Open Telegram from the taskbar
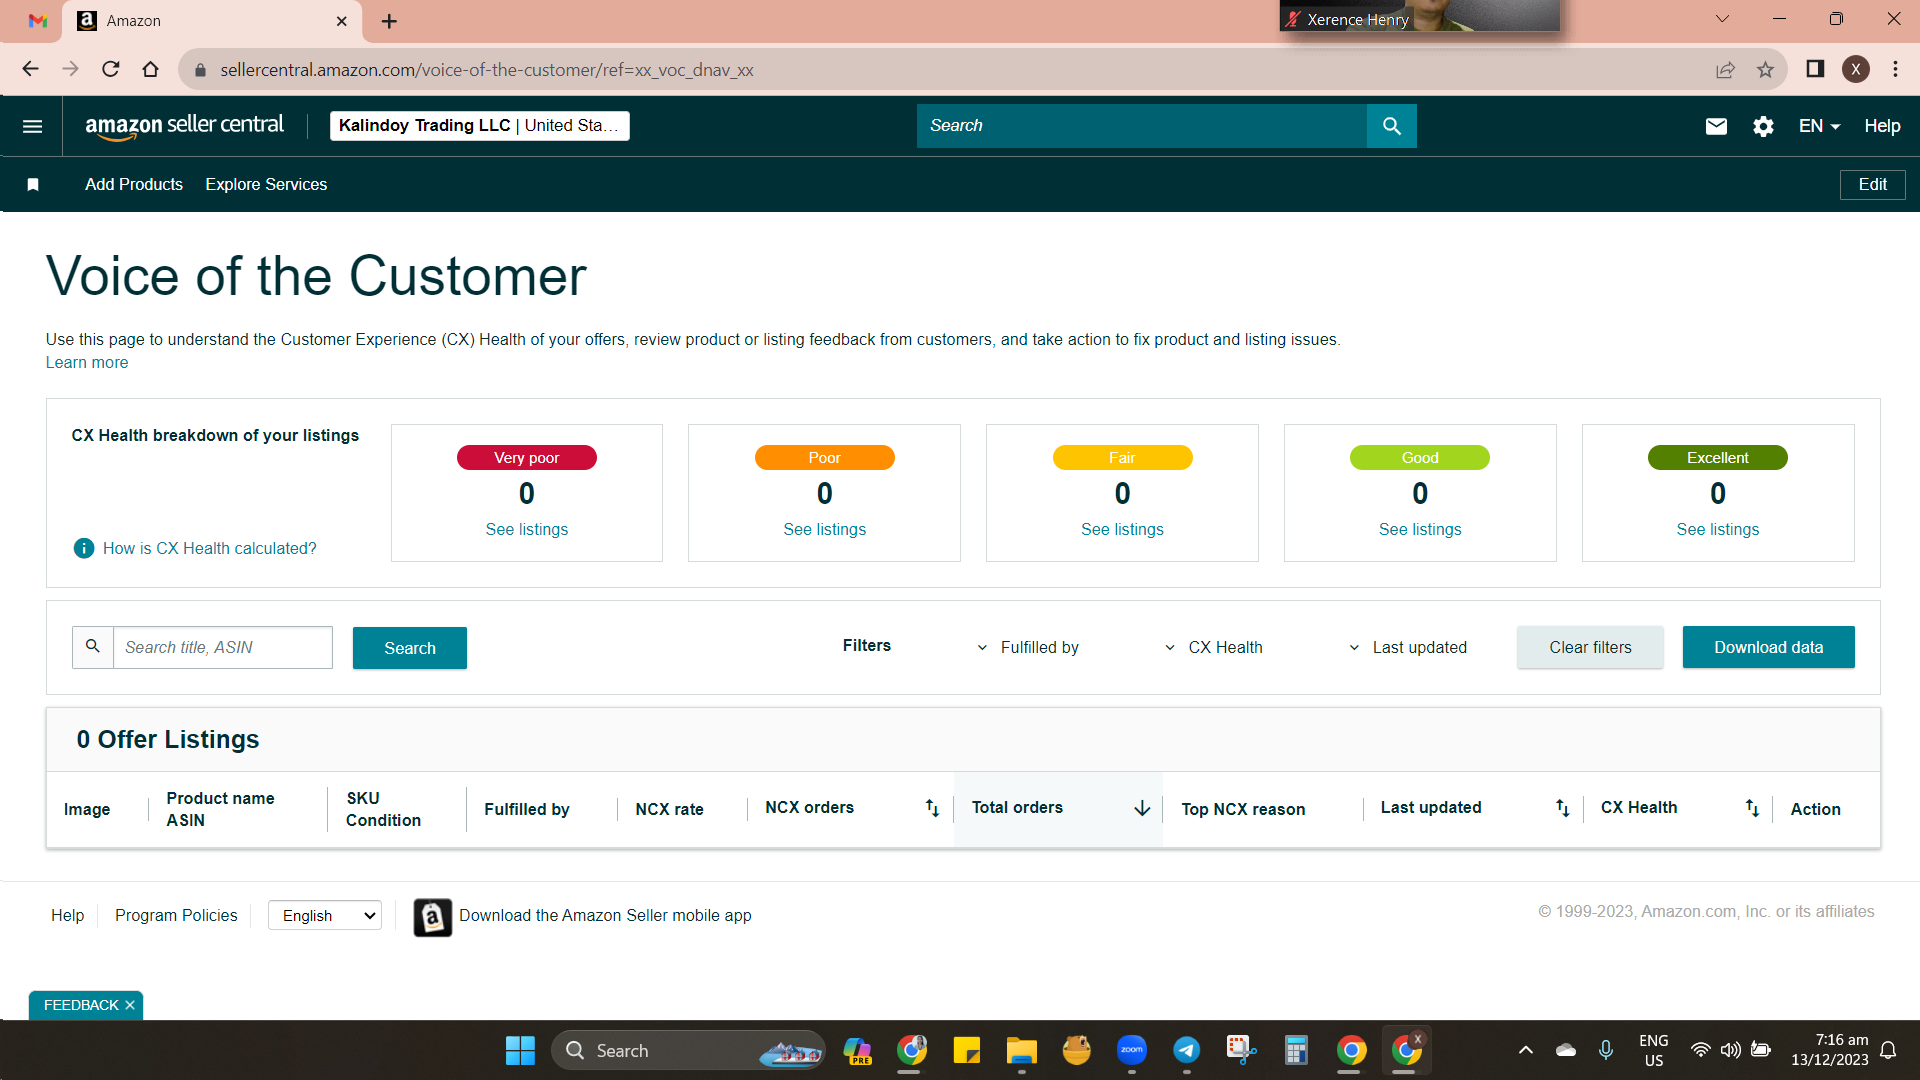Image resolution: width=1920 pixels, height=1080 pixels. pos(1187,1050)
